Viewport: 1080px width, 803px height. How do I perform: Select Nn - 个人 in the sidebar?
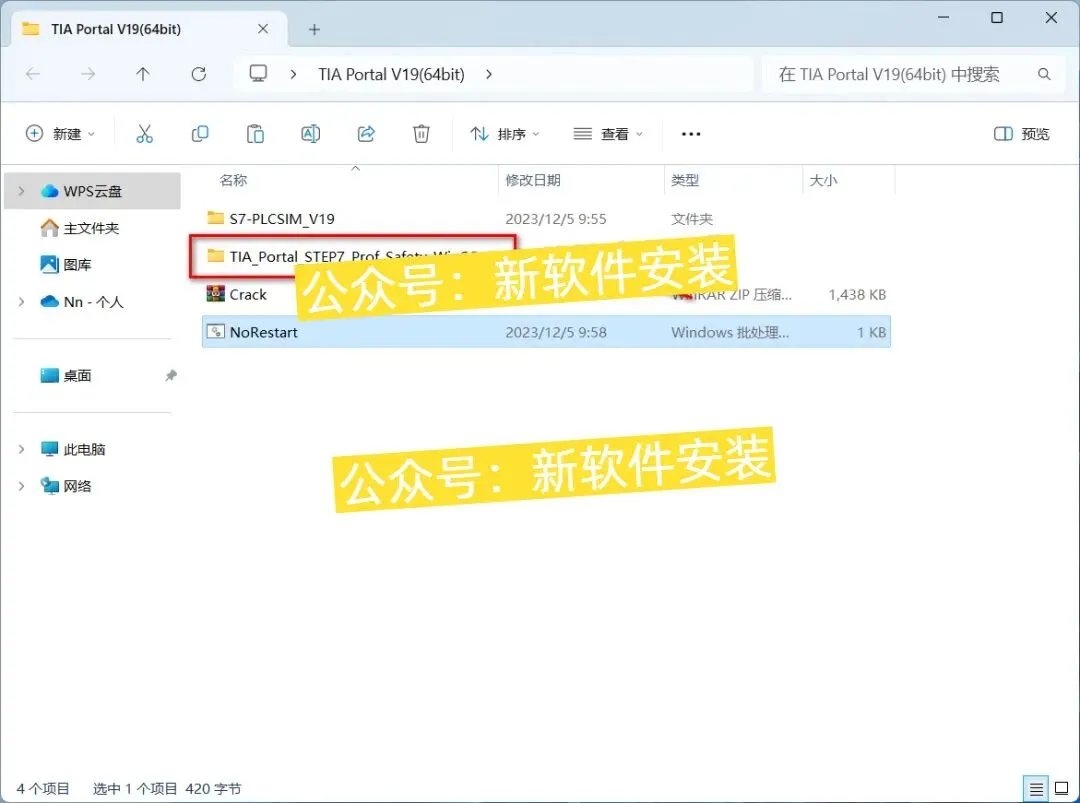click(x=94, y=302)
